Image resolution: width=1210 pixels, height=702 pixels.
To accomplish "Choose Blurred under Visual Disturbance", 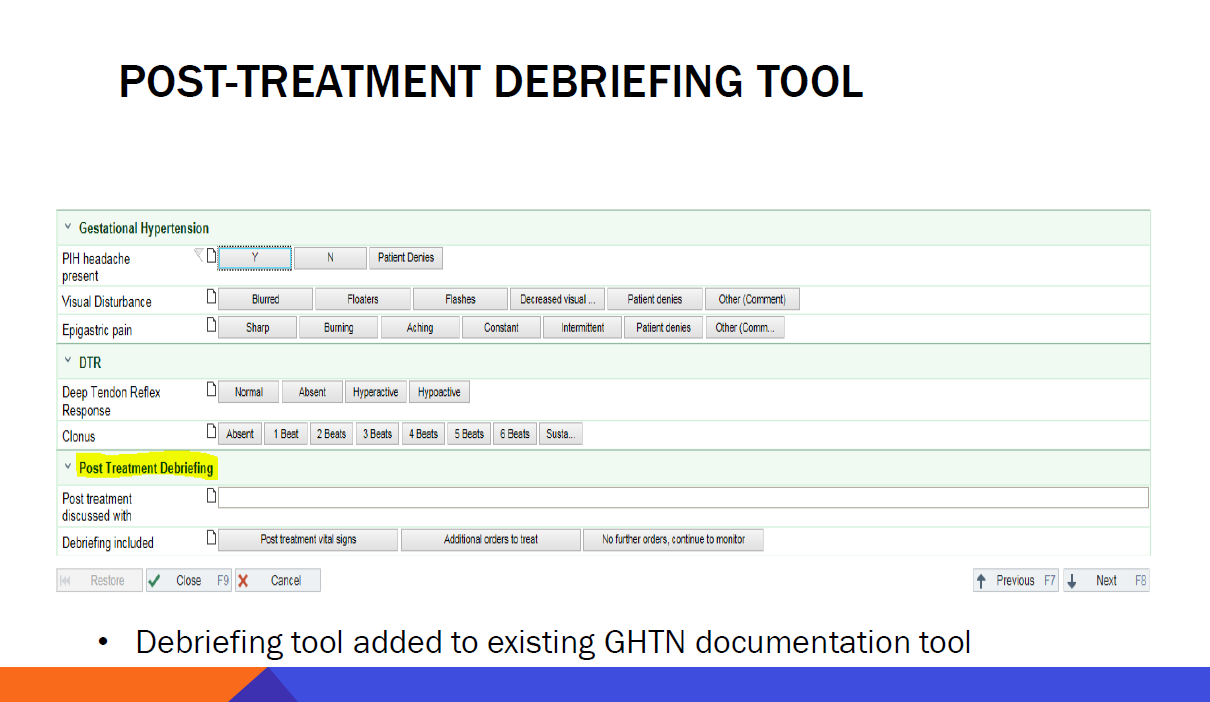I will 265,299.
